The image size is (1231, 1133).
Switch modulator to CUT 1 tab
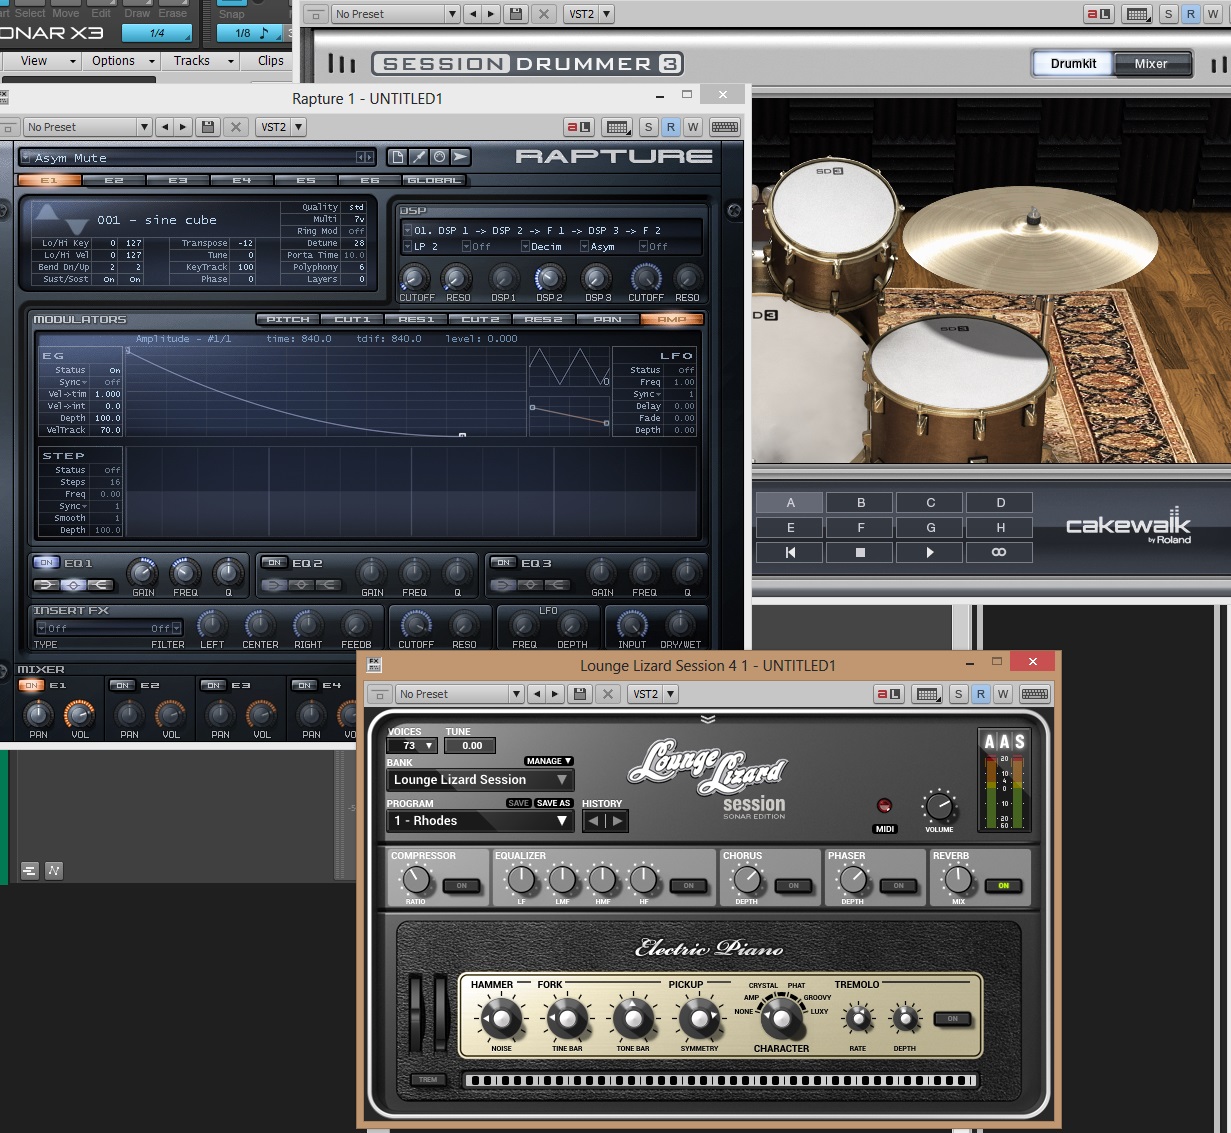coord(352,319)
